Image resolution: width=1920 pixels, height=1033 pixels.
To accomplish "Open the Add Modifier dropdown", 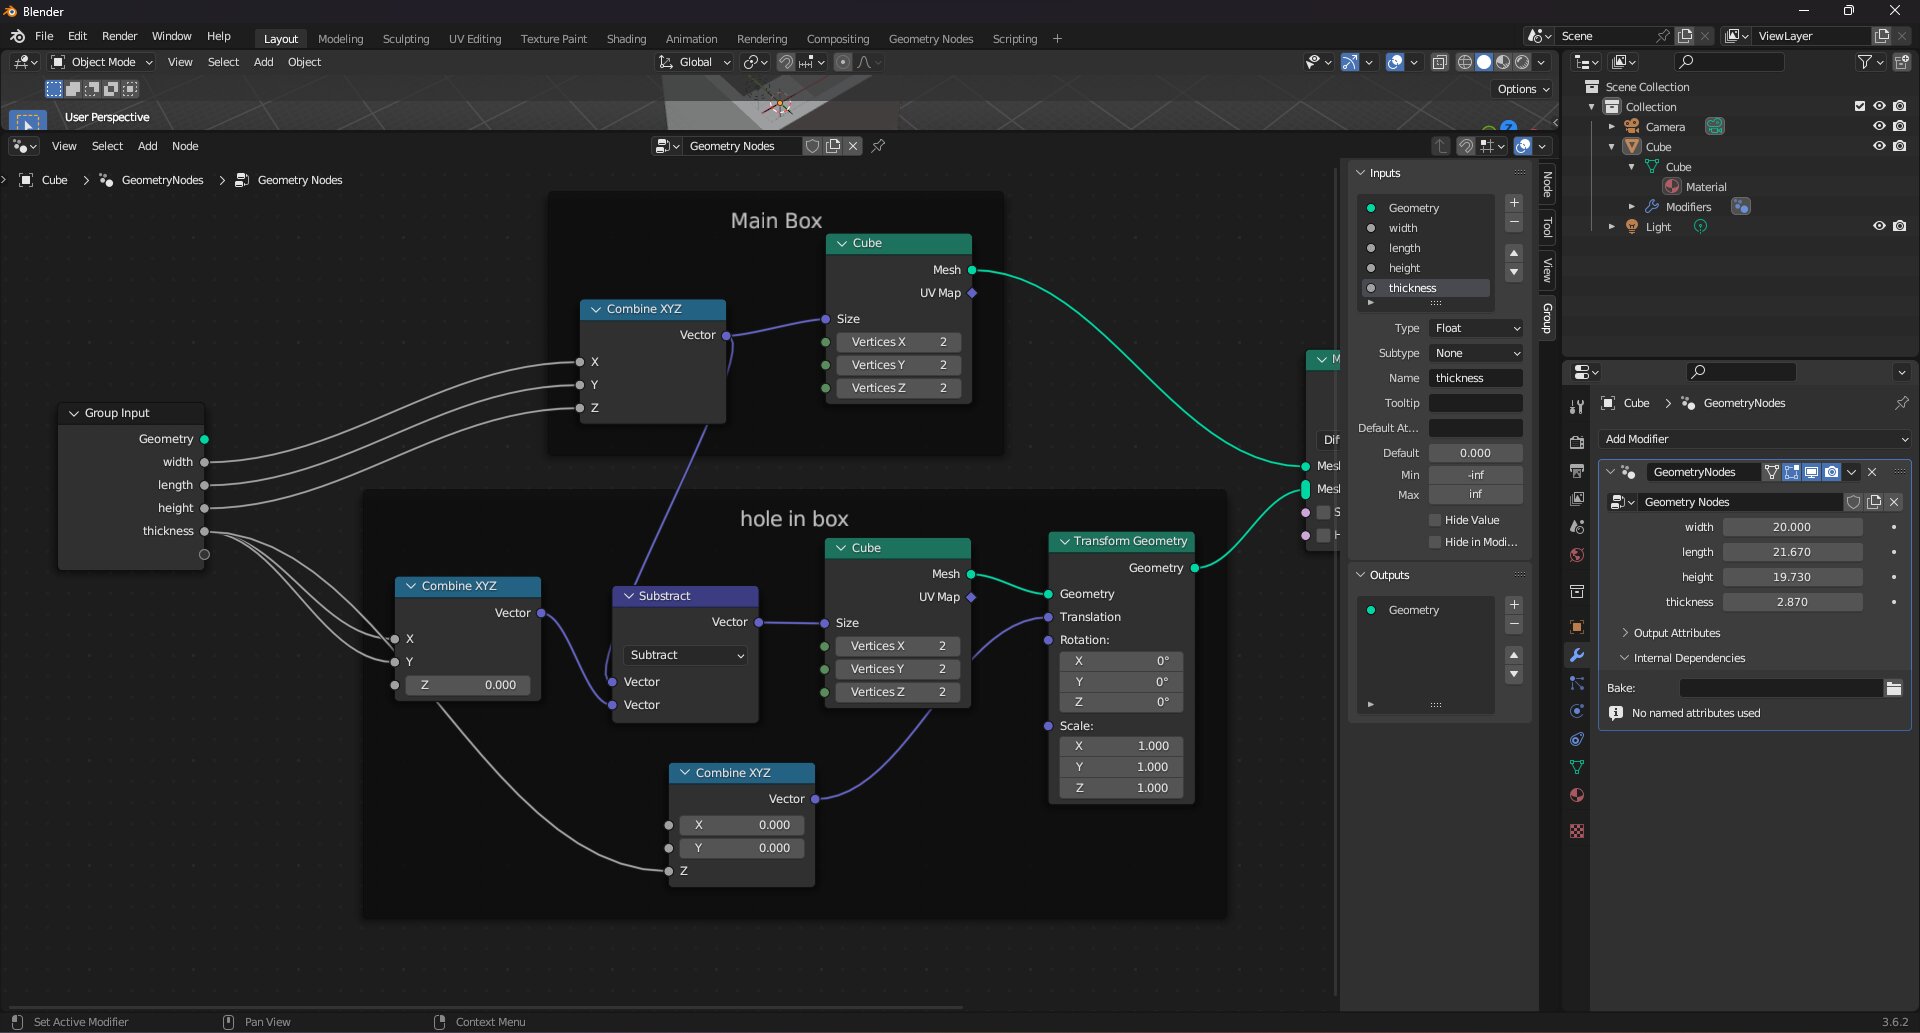I will pyautogui.click(x=1755, y=439).
